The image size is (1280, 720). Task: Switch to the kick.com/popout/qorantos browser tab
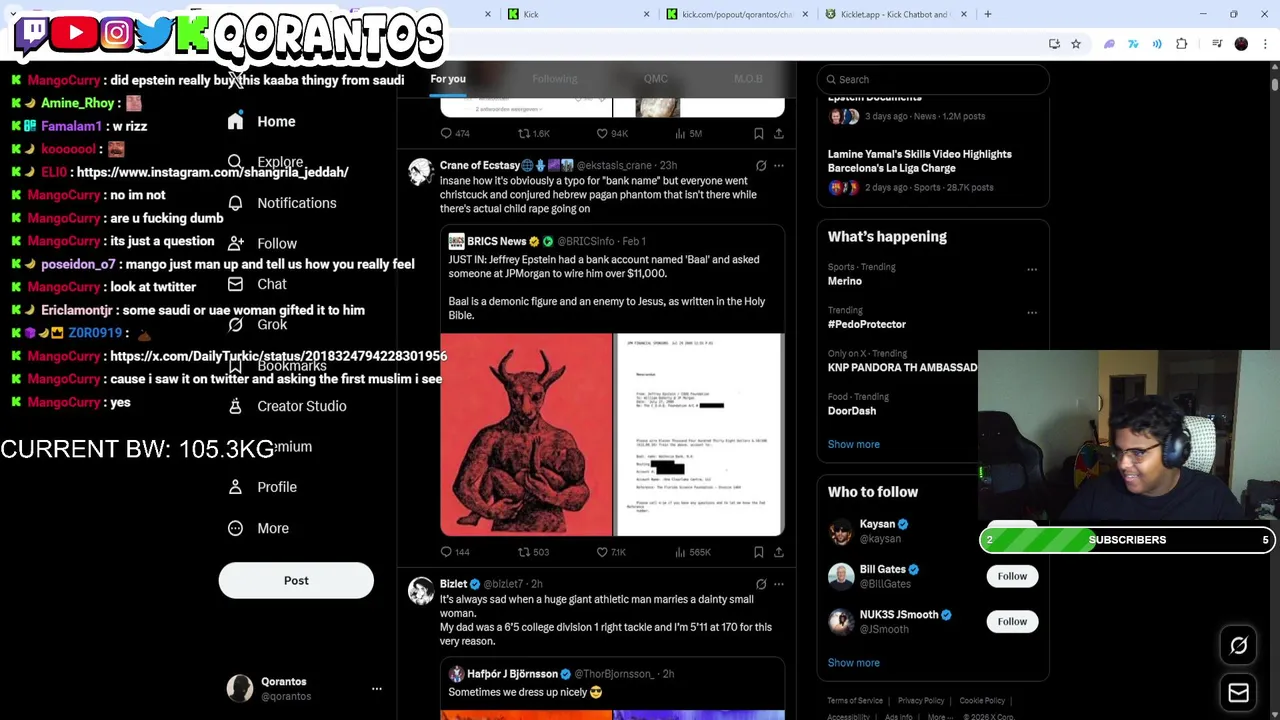[x=736, y=14]
